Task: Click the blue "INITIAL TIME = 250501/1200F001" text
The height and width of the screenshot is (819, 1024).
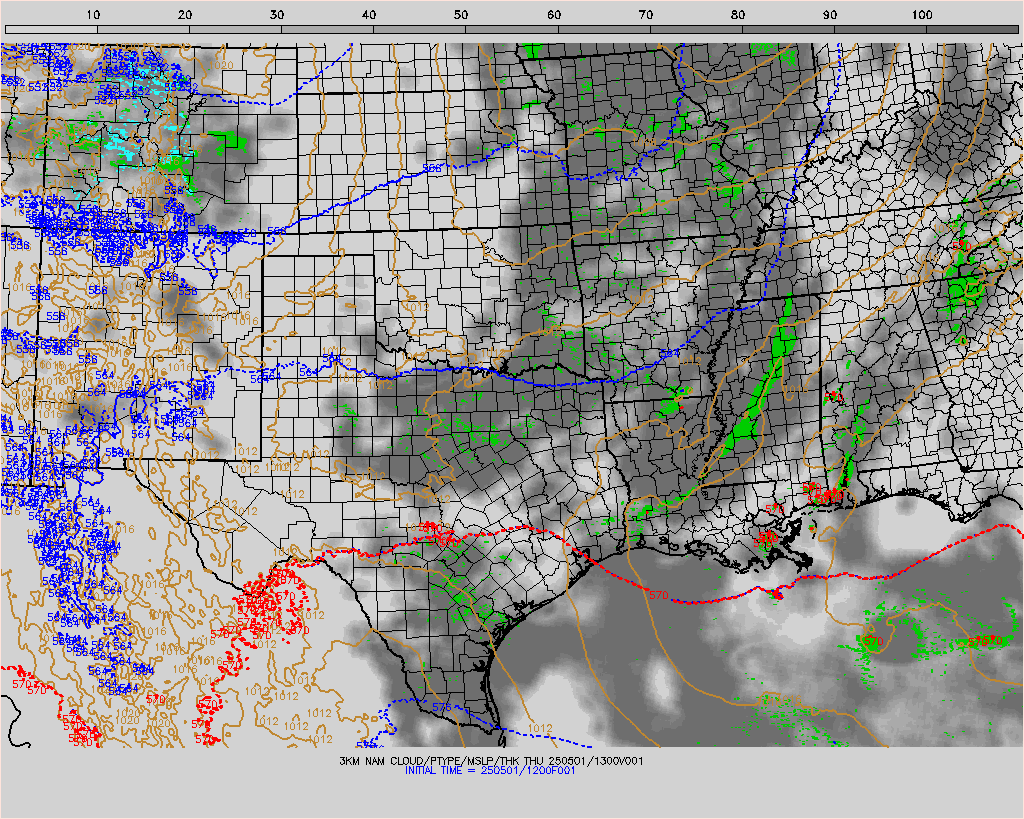Action: coord(490,771)
